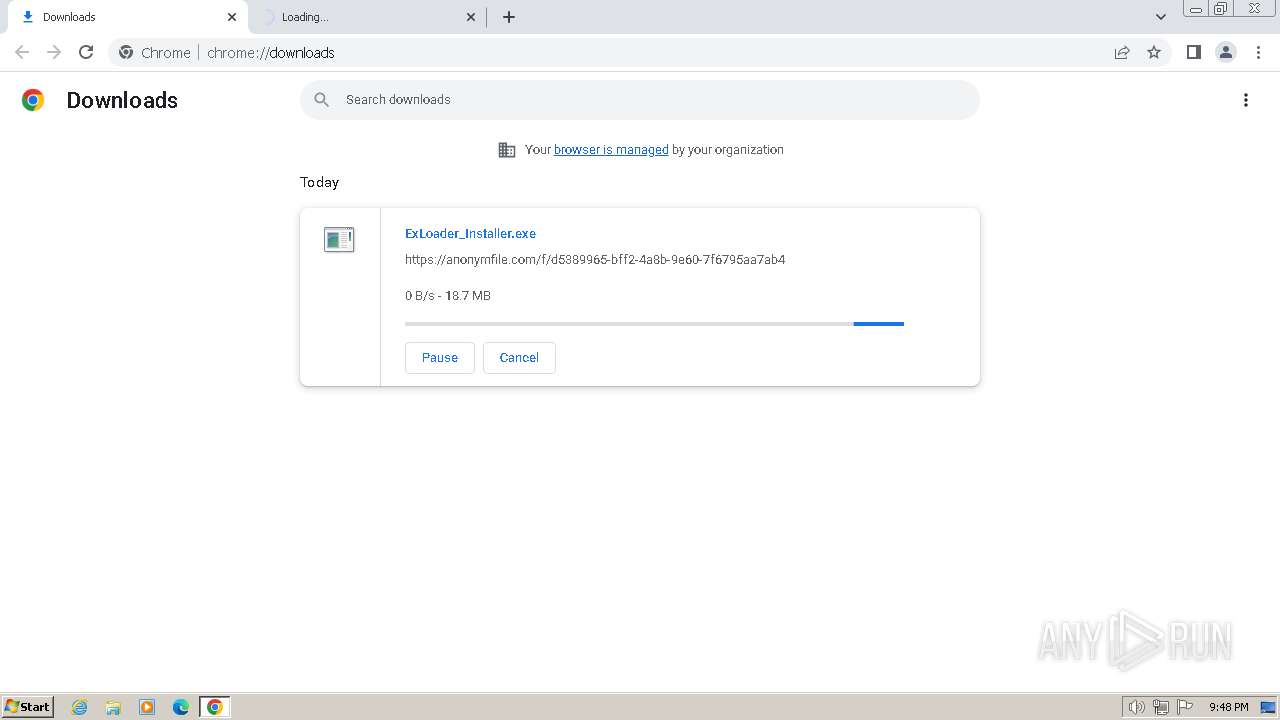Image resolution: width=1280 pixels, height=720 pixels.
Task: Click the show desktop monitor icon in tray
Action: tap(1268, 707)
